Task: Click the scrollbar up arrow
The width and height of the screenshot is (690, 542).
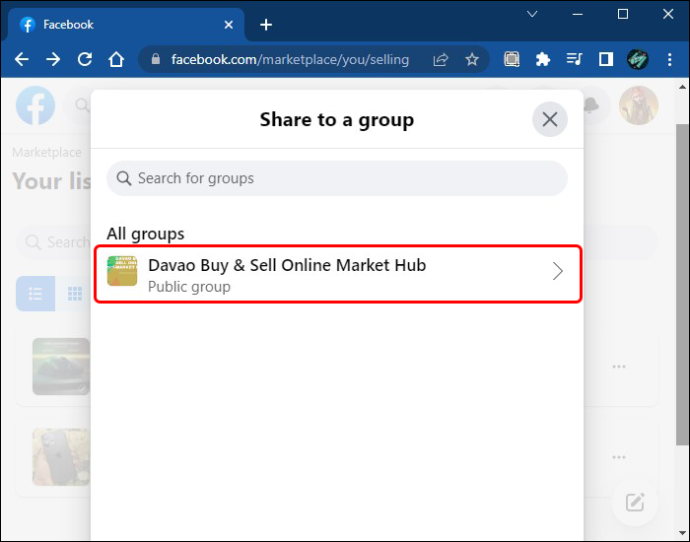Action: [x=682, y=87]
